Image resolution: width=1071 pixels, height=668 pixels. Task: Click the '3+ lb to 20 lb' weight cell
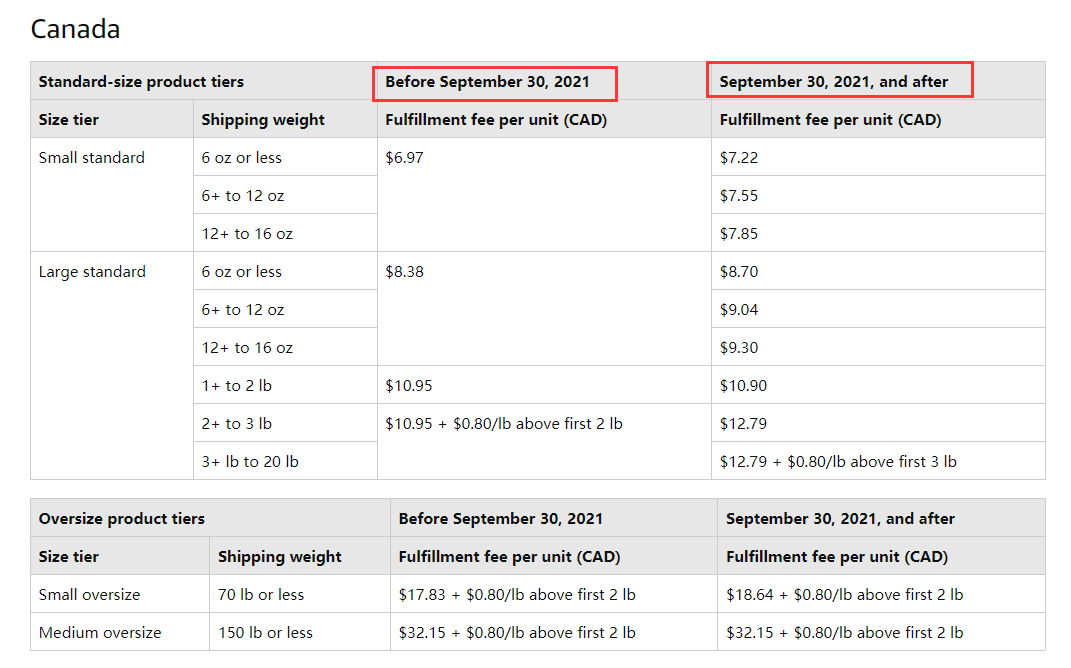point(285,461)
